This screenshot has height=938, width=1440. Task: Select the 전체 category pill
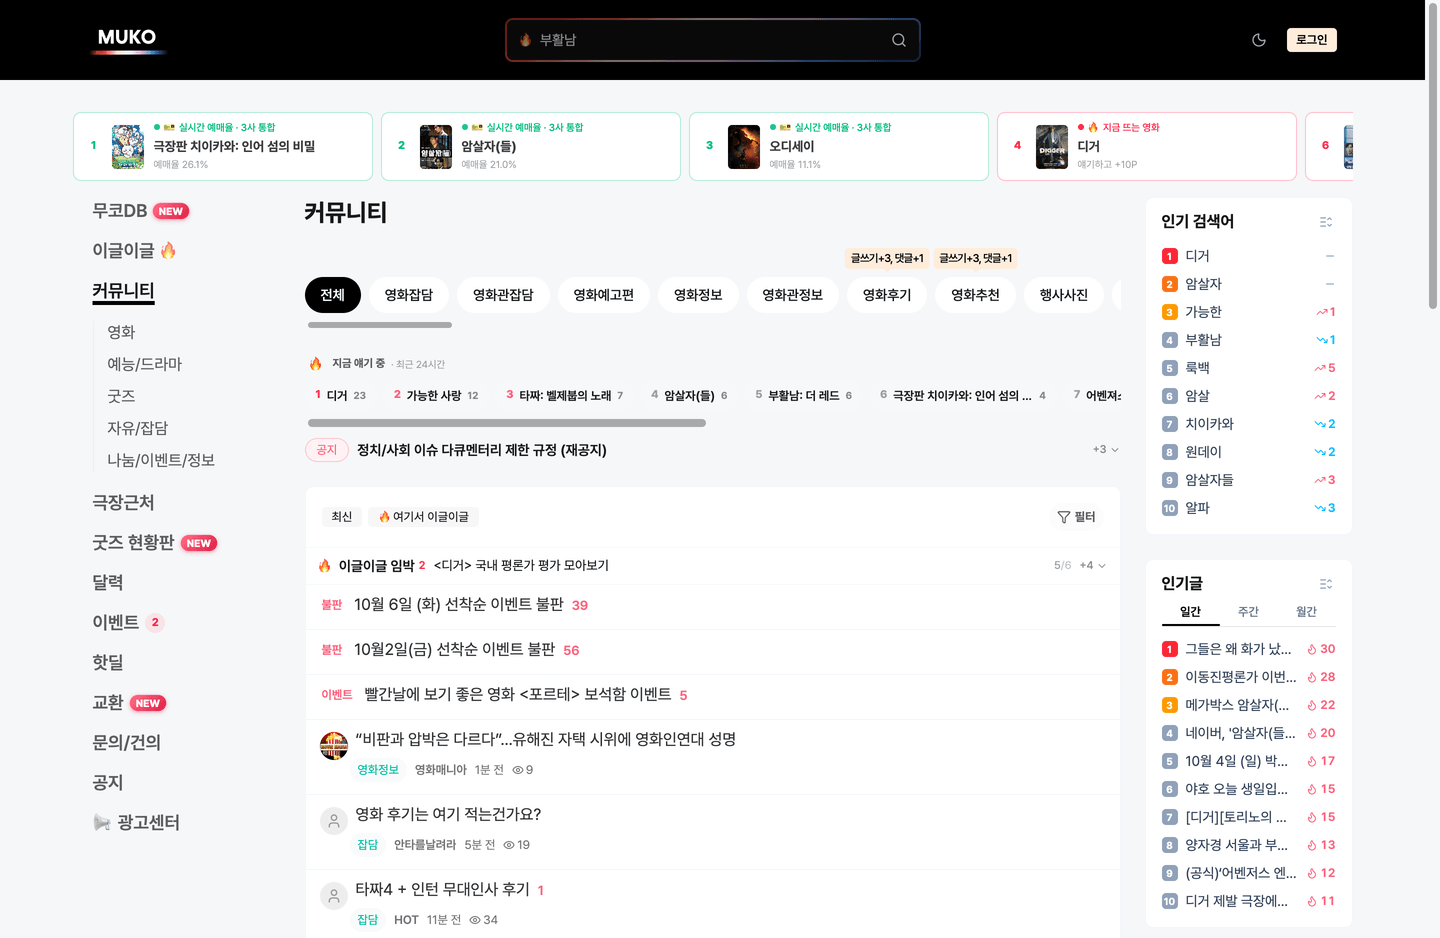pos(333,295)
